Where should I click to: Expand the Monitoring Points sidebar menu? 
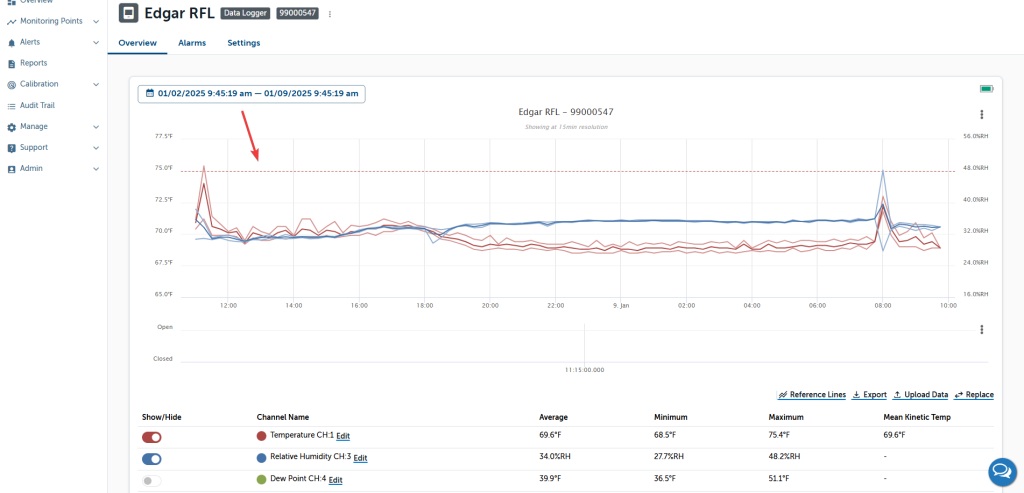[95, 21]
